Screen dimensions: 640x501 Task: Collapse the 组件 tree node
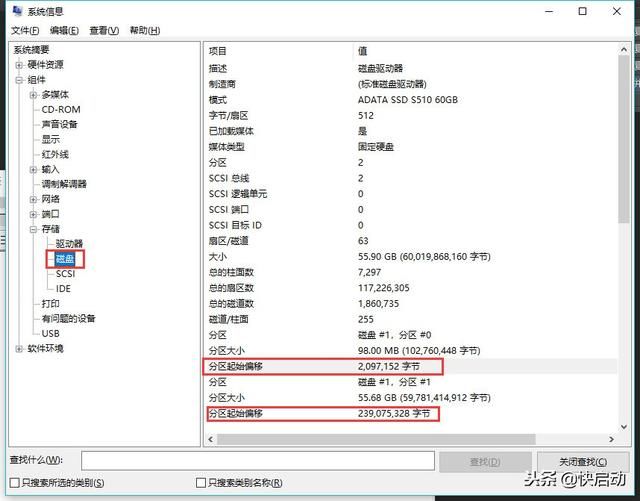click(x=19, y=80)
